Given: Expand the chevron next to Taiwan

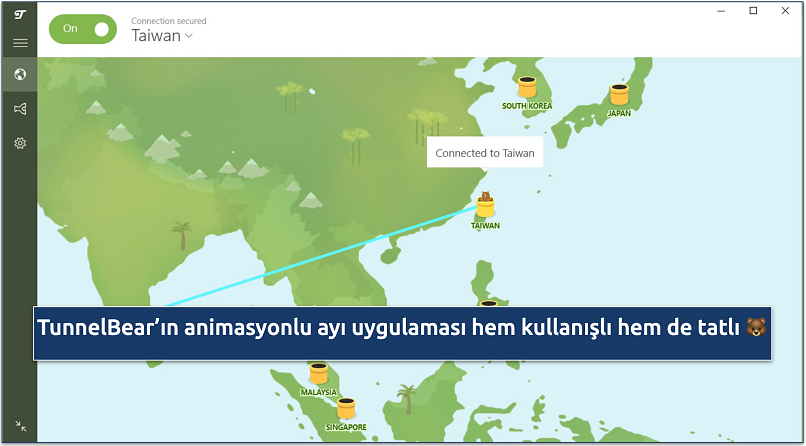Looking at the screenshot, I should (189, 36).
